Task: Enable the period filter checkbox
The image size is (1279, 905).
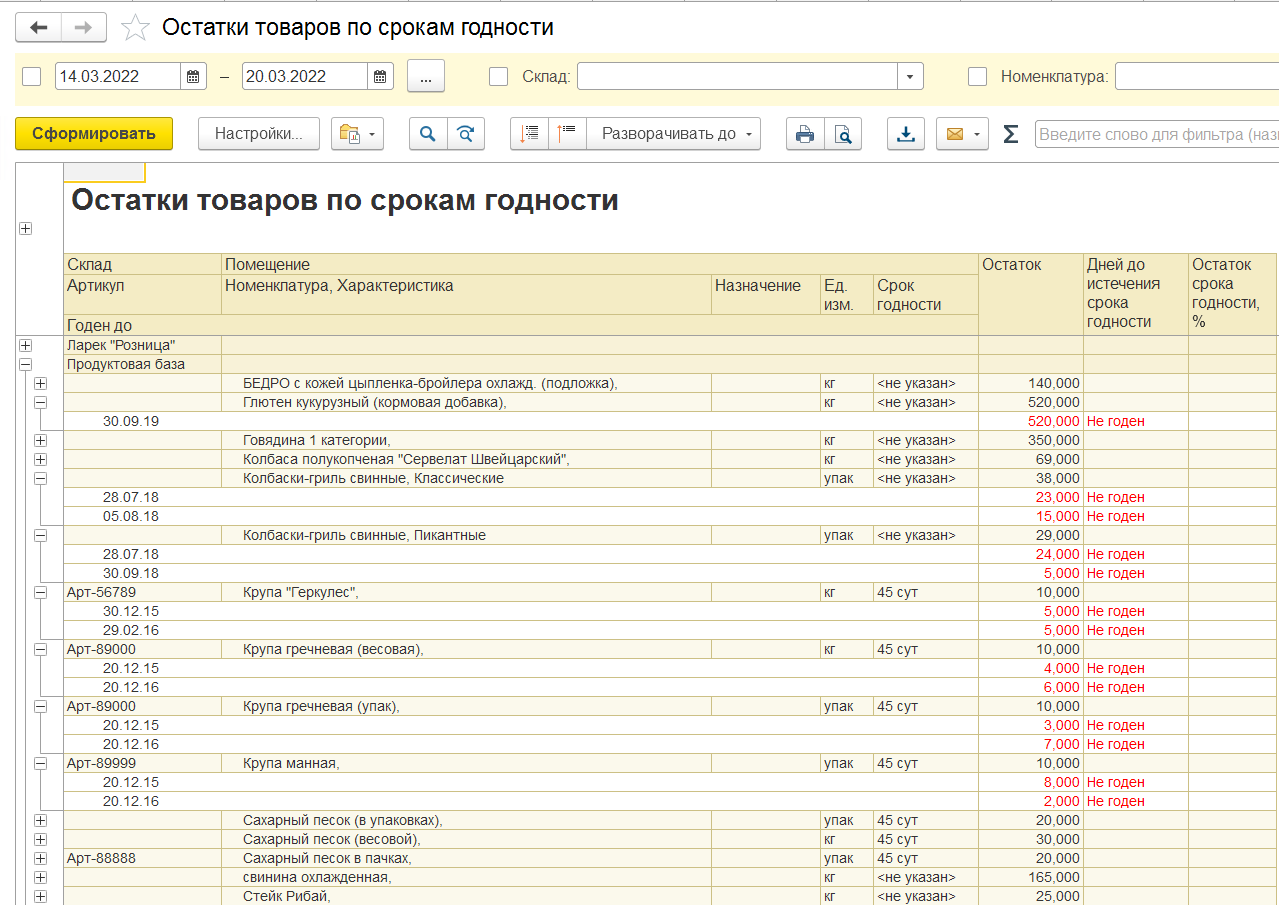Action: [x=32, y=77]
